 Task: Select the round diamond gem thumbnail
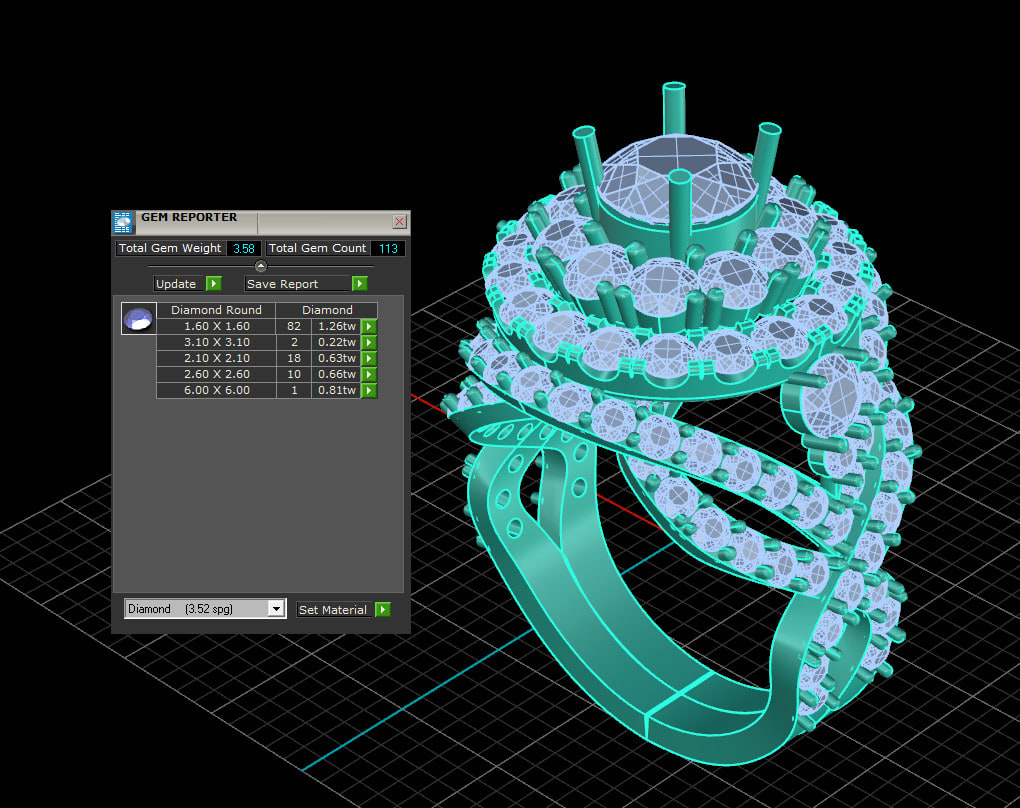pyautogui.click(x=138, y=319)
